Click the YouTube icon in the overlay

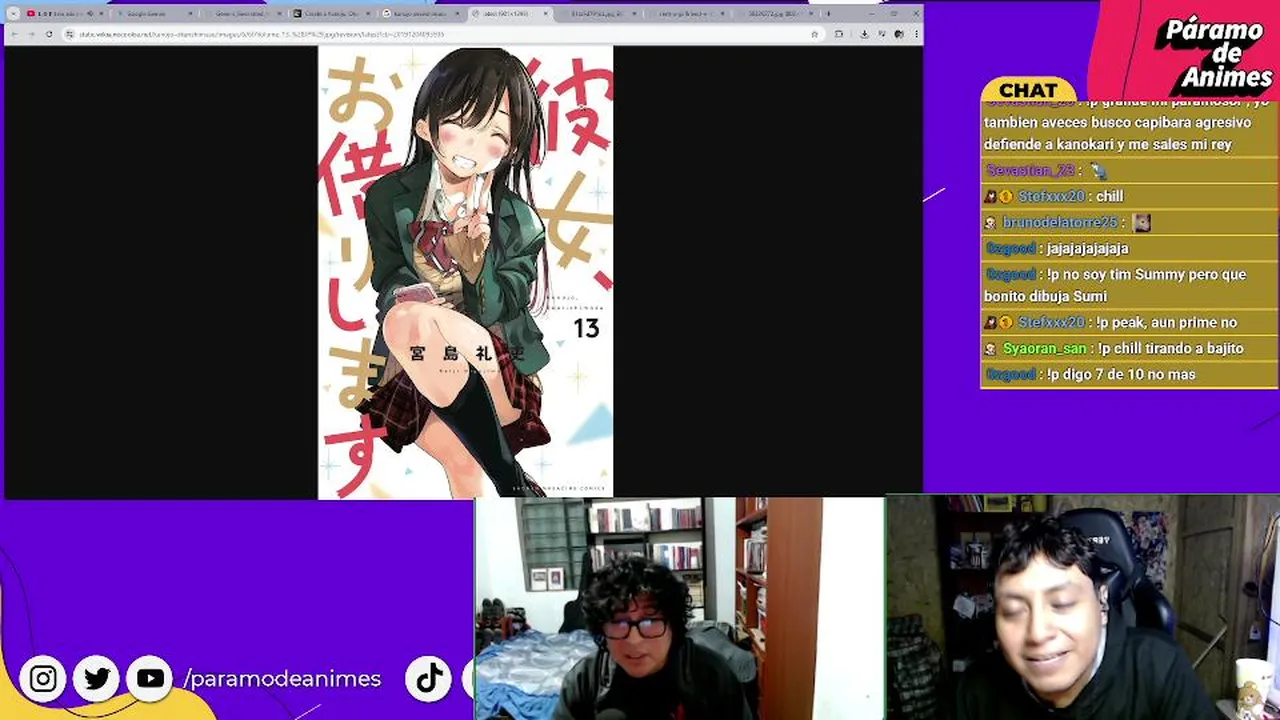click(150, 680)
